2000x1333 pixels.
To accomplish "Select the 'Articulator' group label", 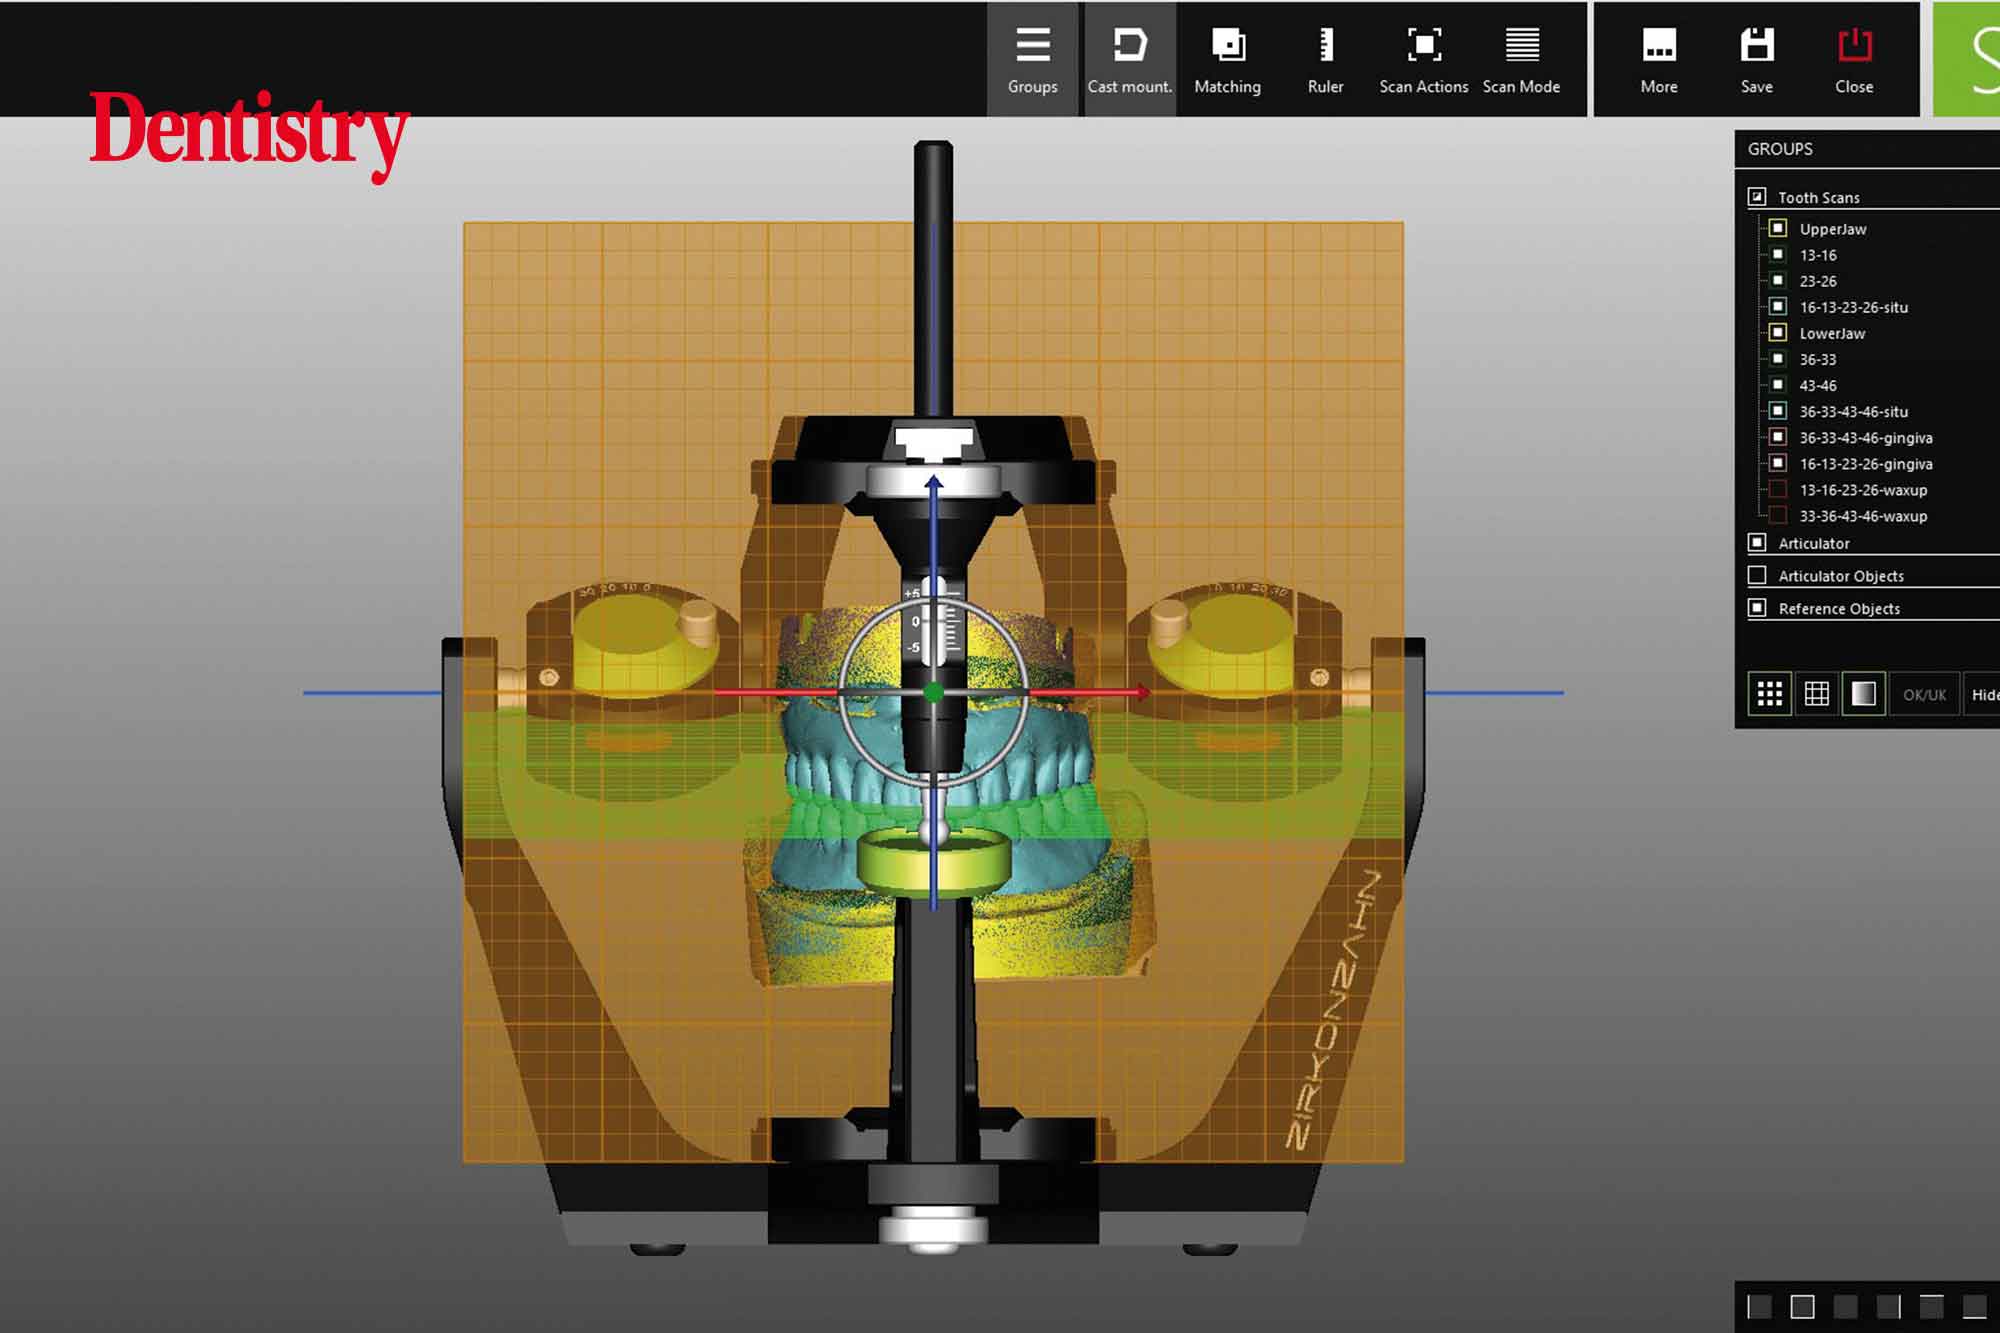I will coord(1813,544).
